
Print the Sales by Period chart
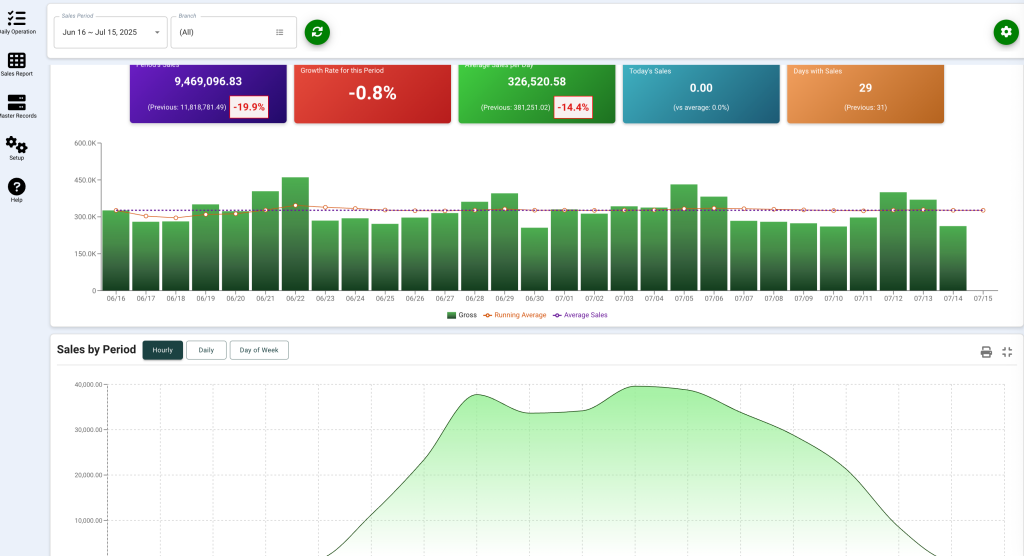(986, 352)
